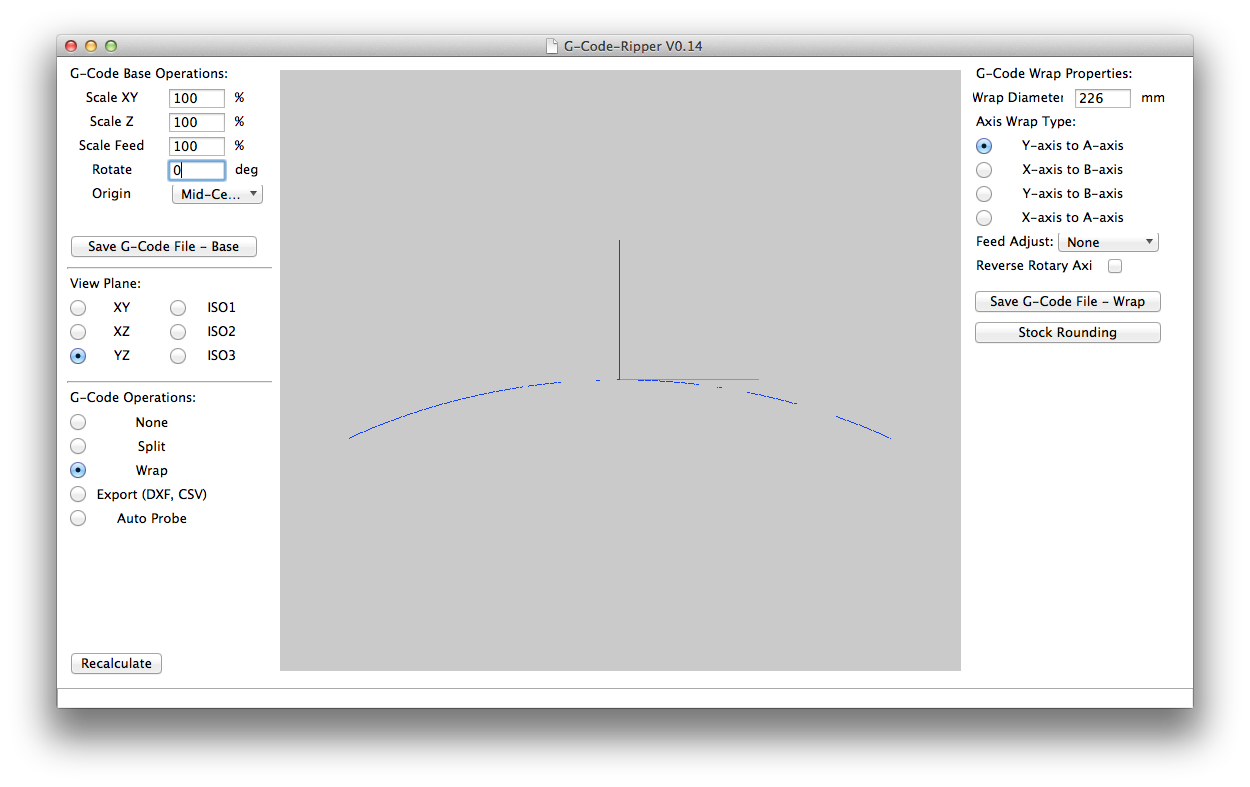Focus the Scale Feed input field
This screenshot has height=787, width=1250.
coord(197,146)
